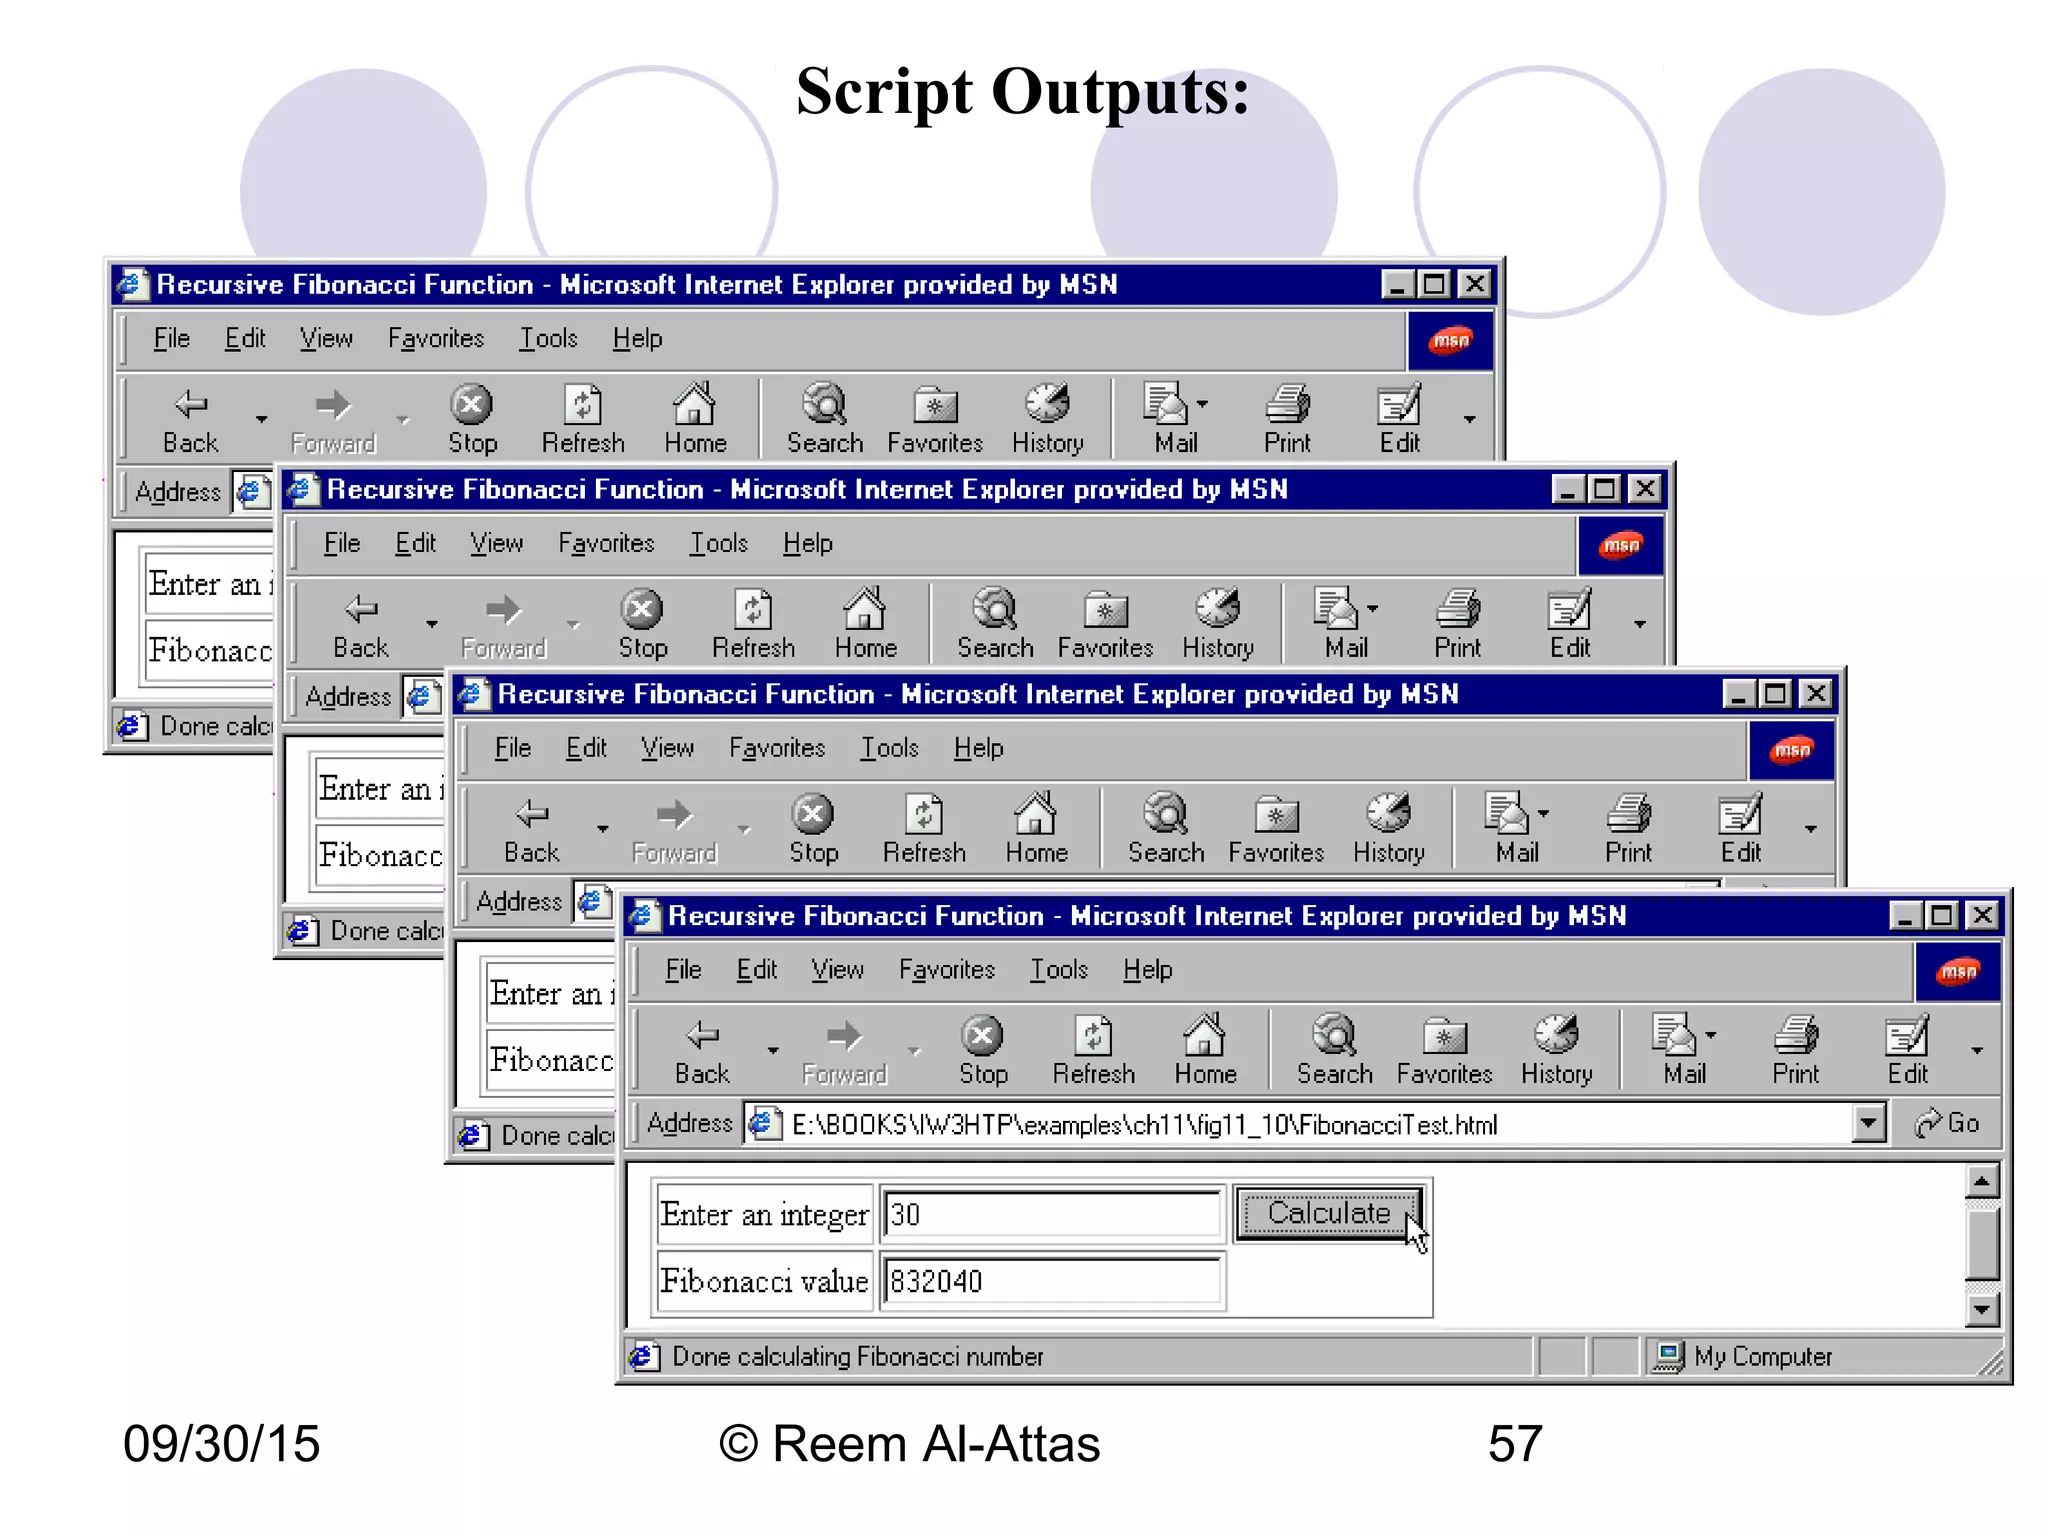Open Back history dropdown arrow in frontmost window
Viewport: 2048px width, 1536px height.
point(773,1050)
